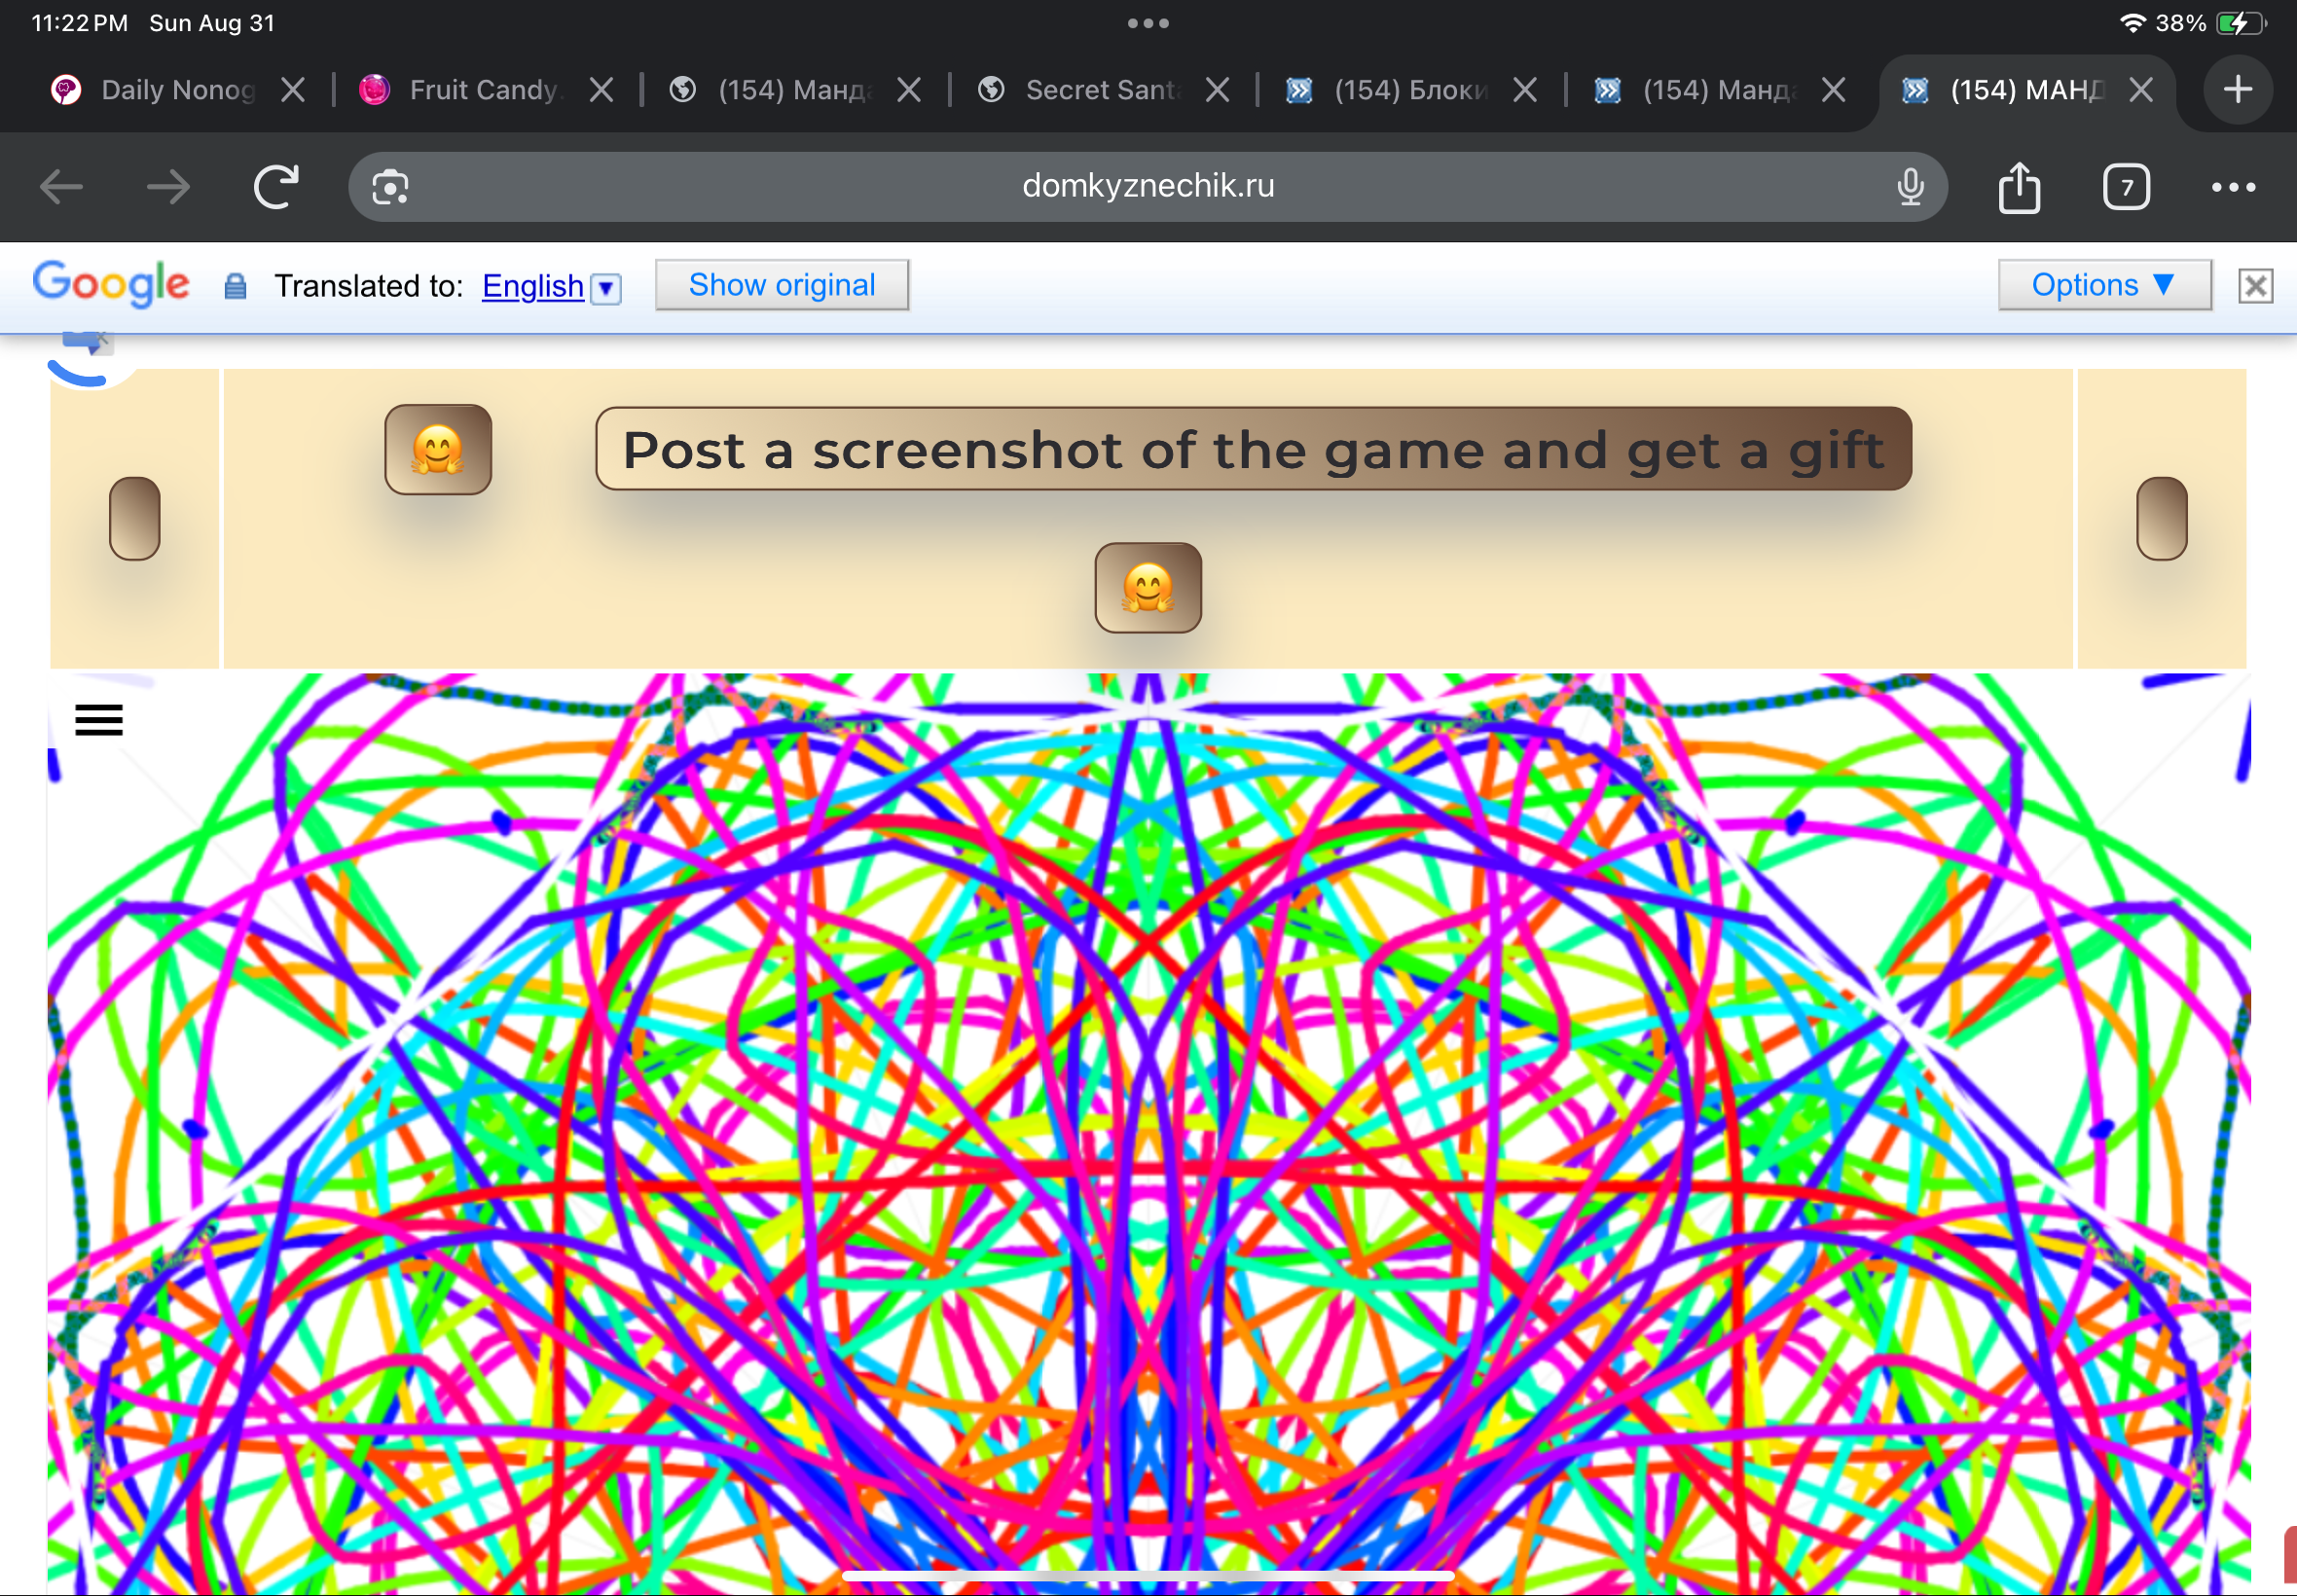Go back using the browser back arrow
The height and width of the screenshot is (1596, 2297).
(61, 187)
